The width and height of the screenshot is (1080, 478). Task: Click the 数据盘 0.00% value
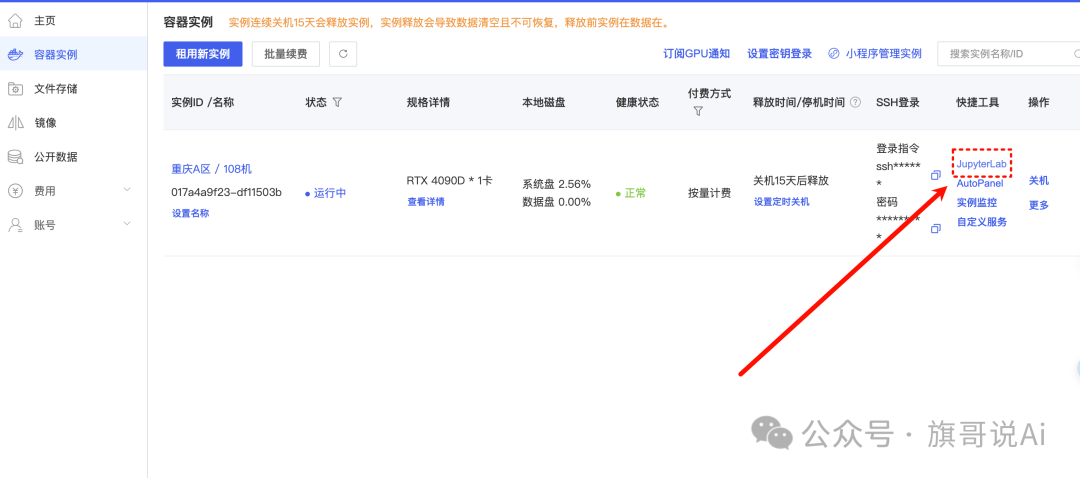click(x=557, y=202)
